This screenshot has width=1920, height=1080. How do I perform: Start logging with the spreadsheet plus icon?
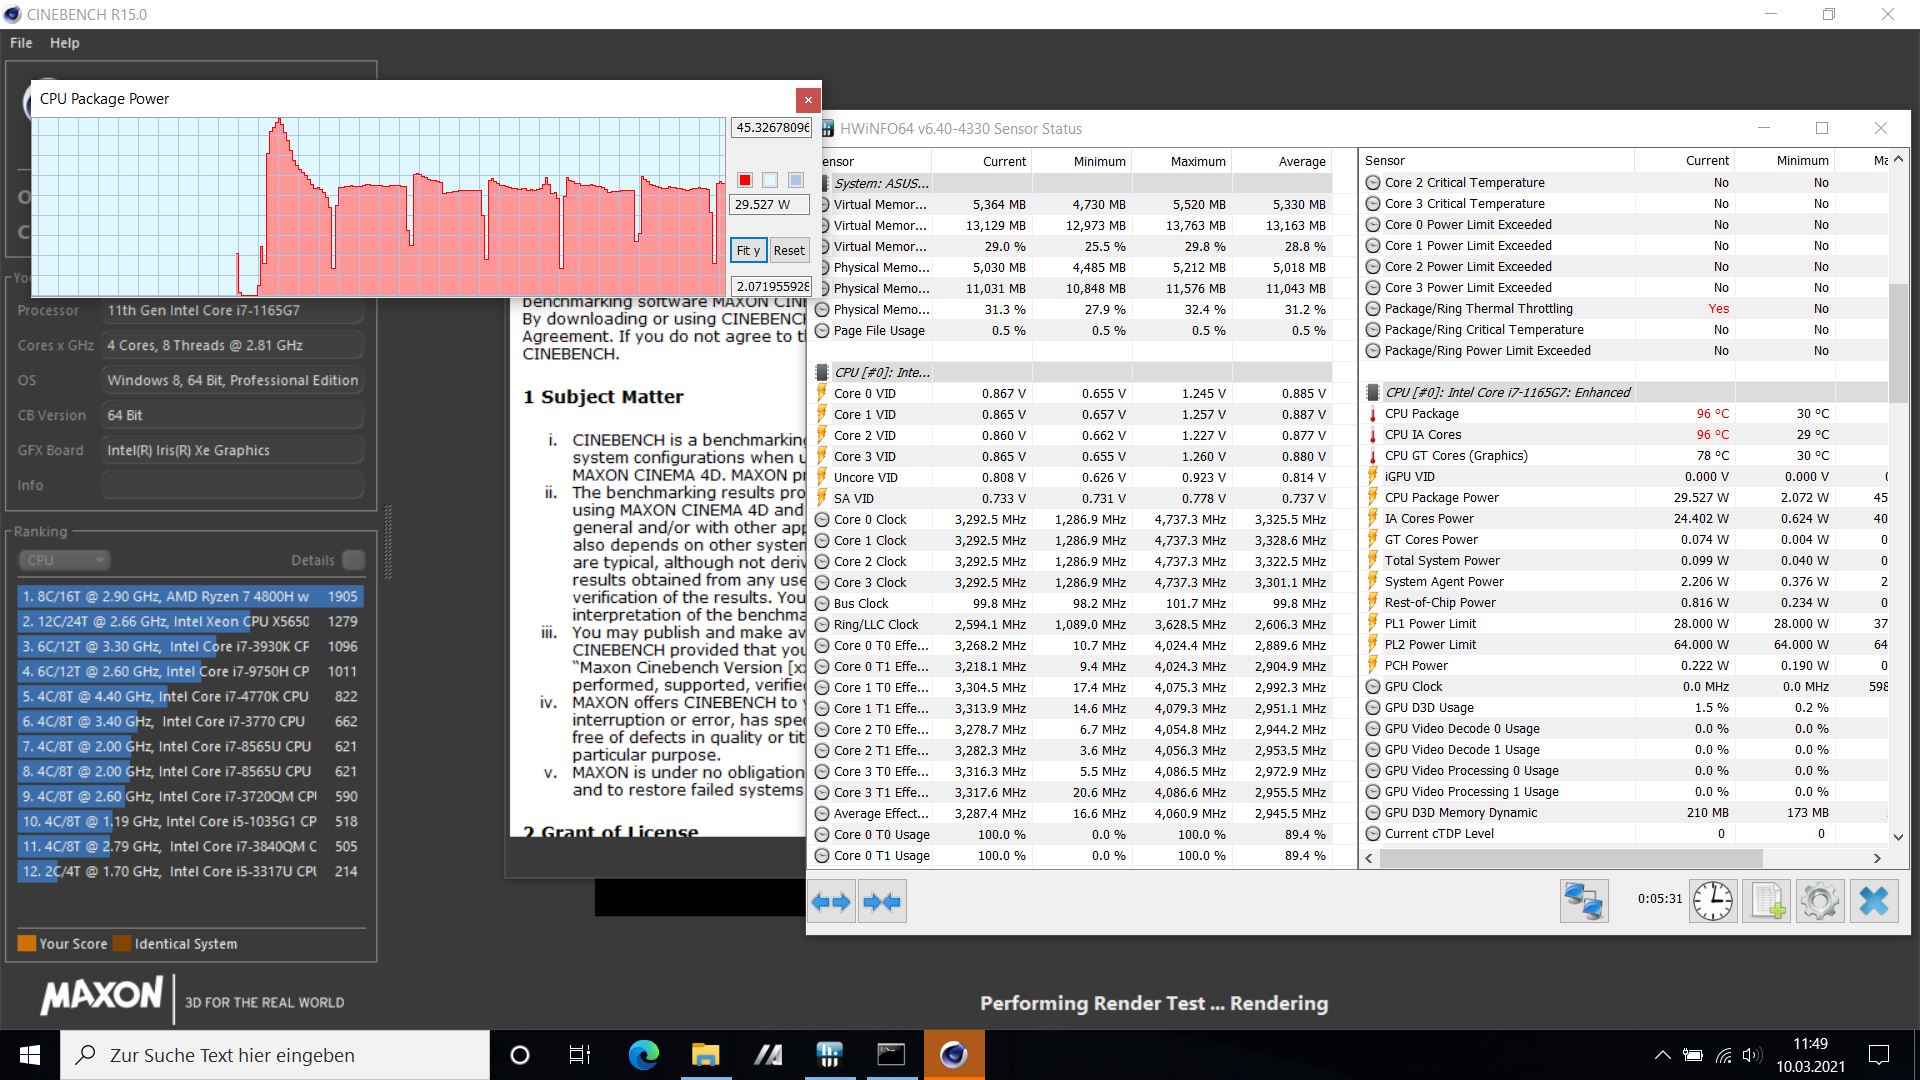click(1767, 901)
